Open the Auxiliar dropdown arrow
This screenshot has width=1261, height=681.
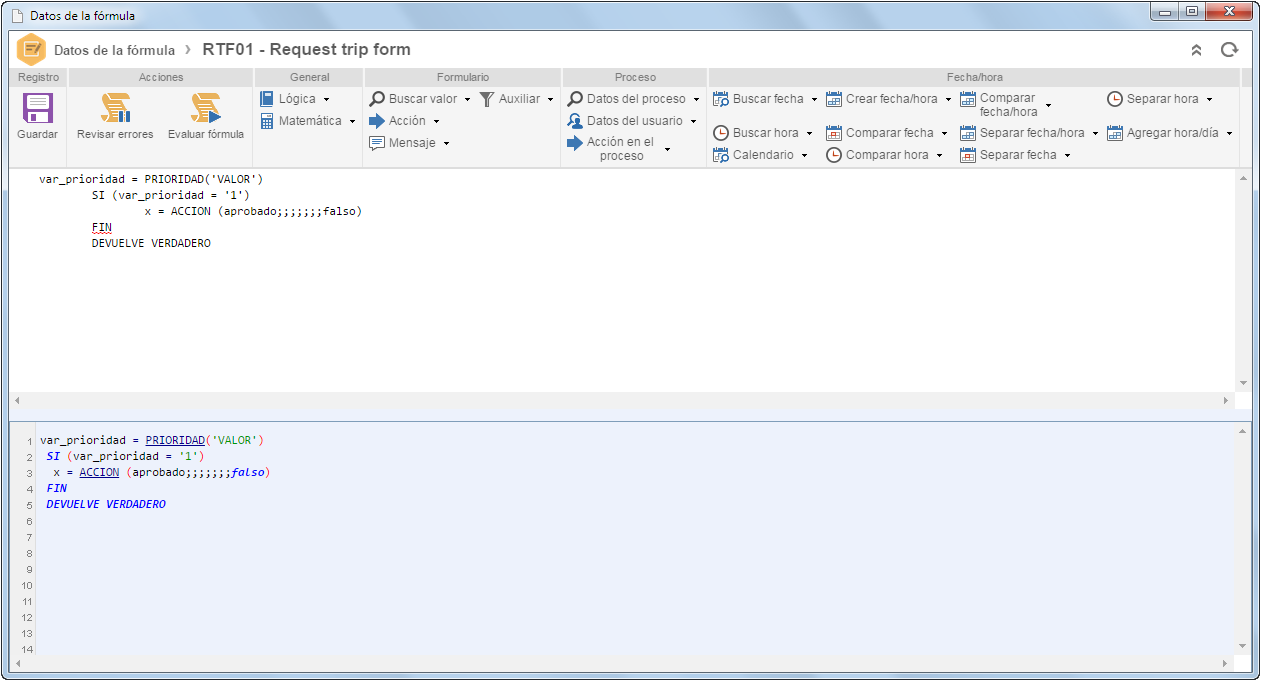point(550,100)
